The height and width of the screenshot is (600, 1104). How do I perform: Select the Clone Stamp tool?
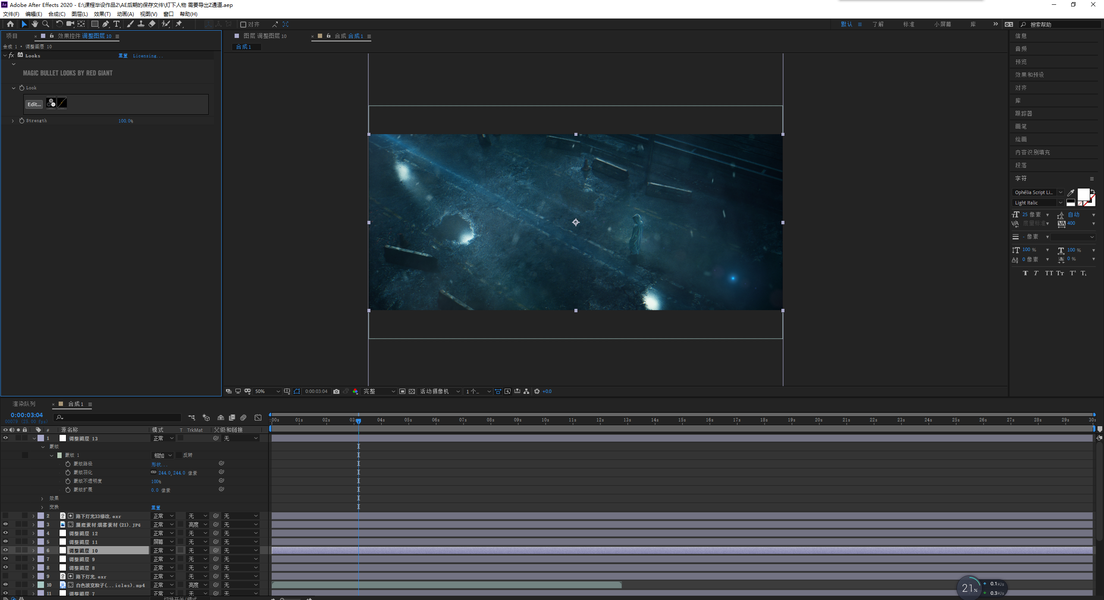pyautogui.click(x=141, y=24)
